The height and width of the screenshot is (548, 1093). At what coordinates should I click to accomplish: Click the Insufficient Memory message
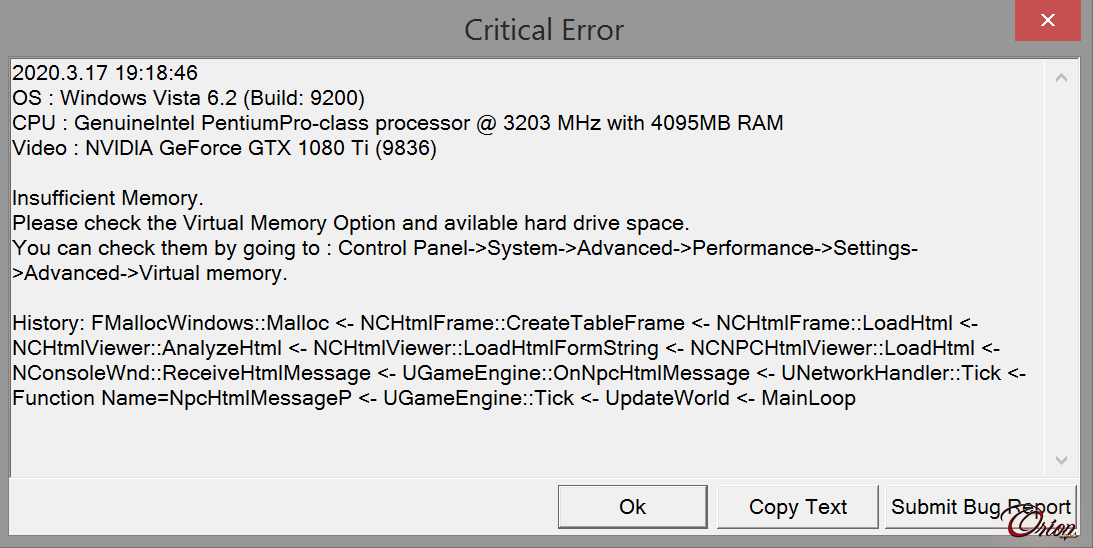(108, 198)
